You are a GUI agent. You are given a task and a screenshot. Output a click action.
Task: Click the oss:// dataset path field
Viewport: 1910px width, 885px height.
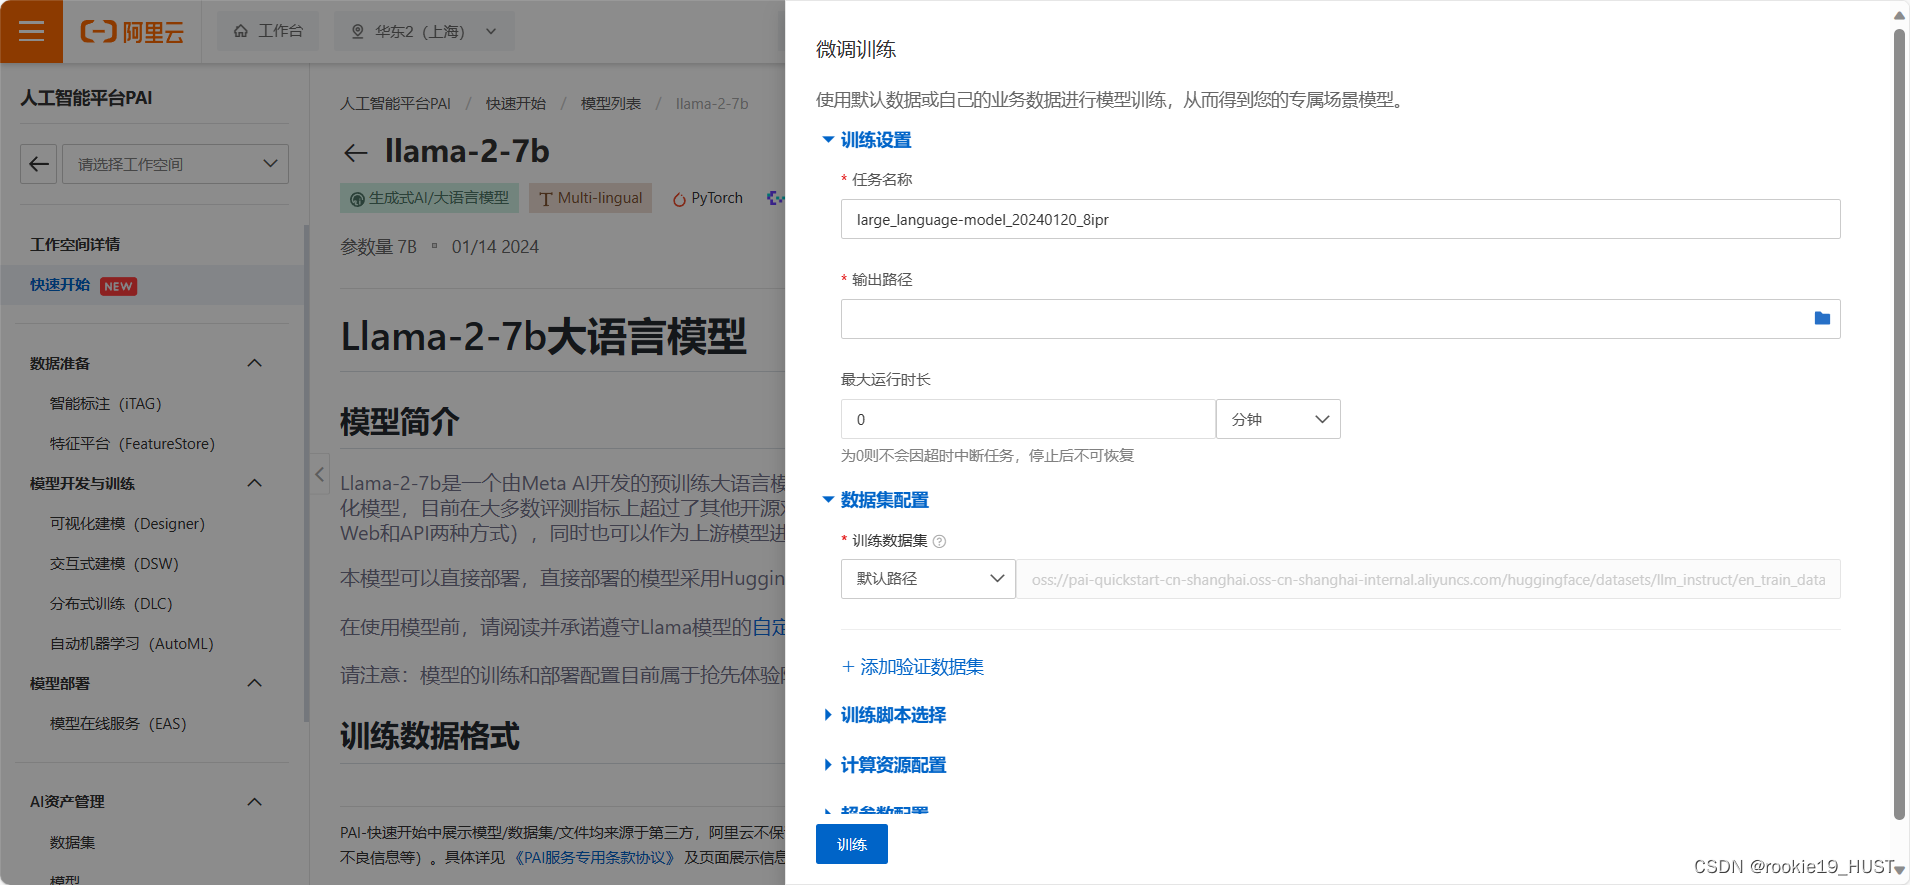pyautogui.click(x=1428, y=579)
